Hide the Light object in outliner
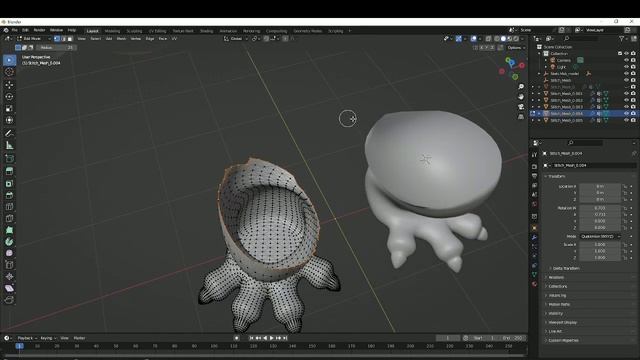This screenshot has height=360, width=640. [627, 67]
